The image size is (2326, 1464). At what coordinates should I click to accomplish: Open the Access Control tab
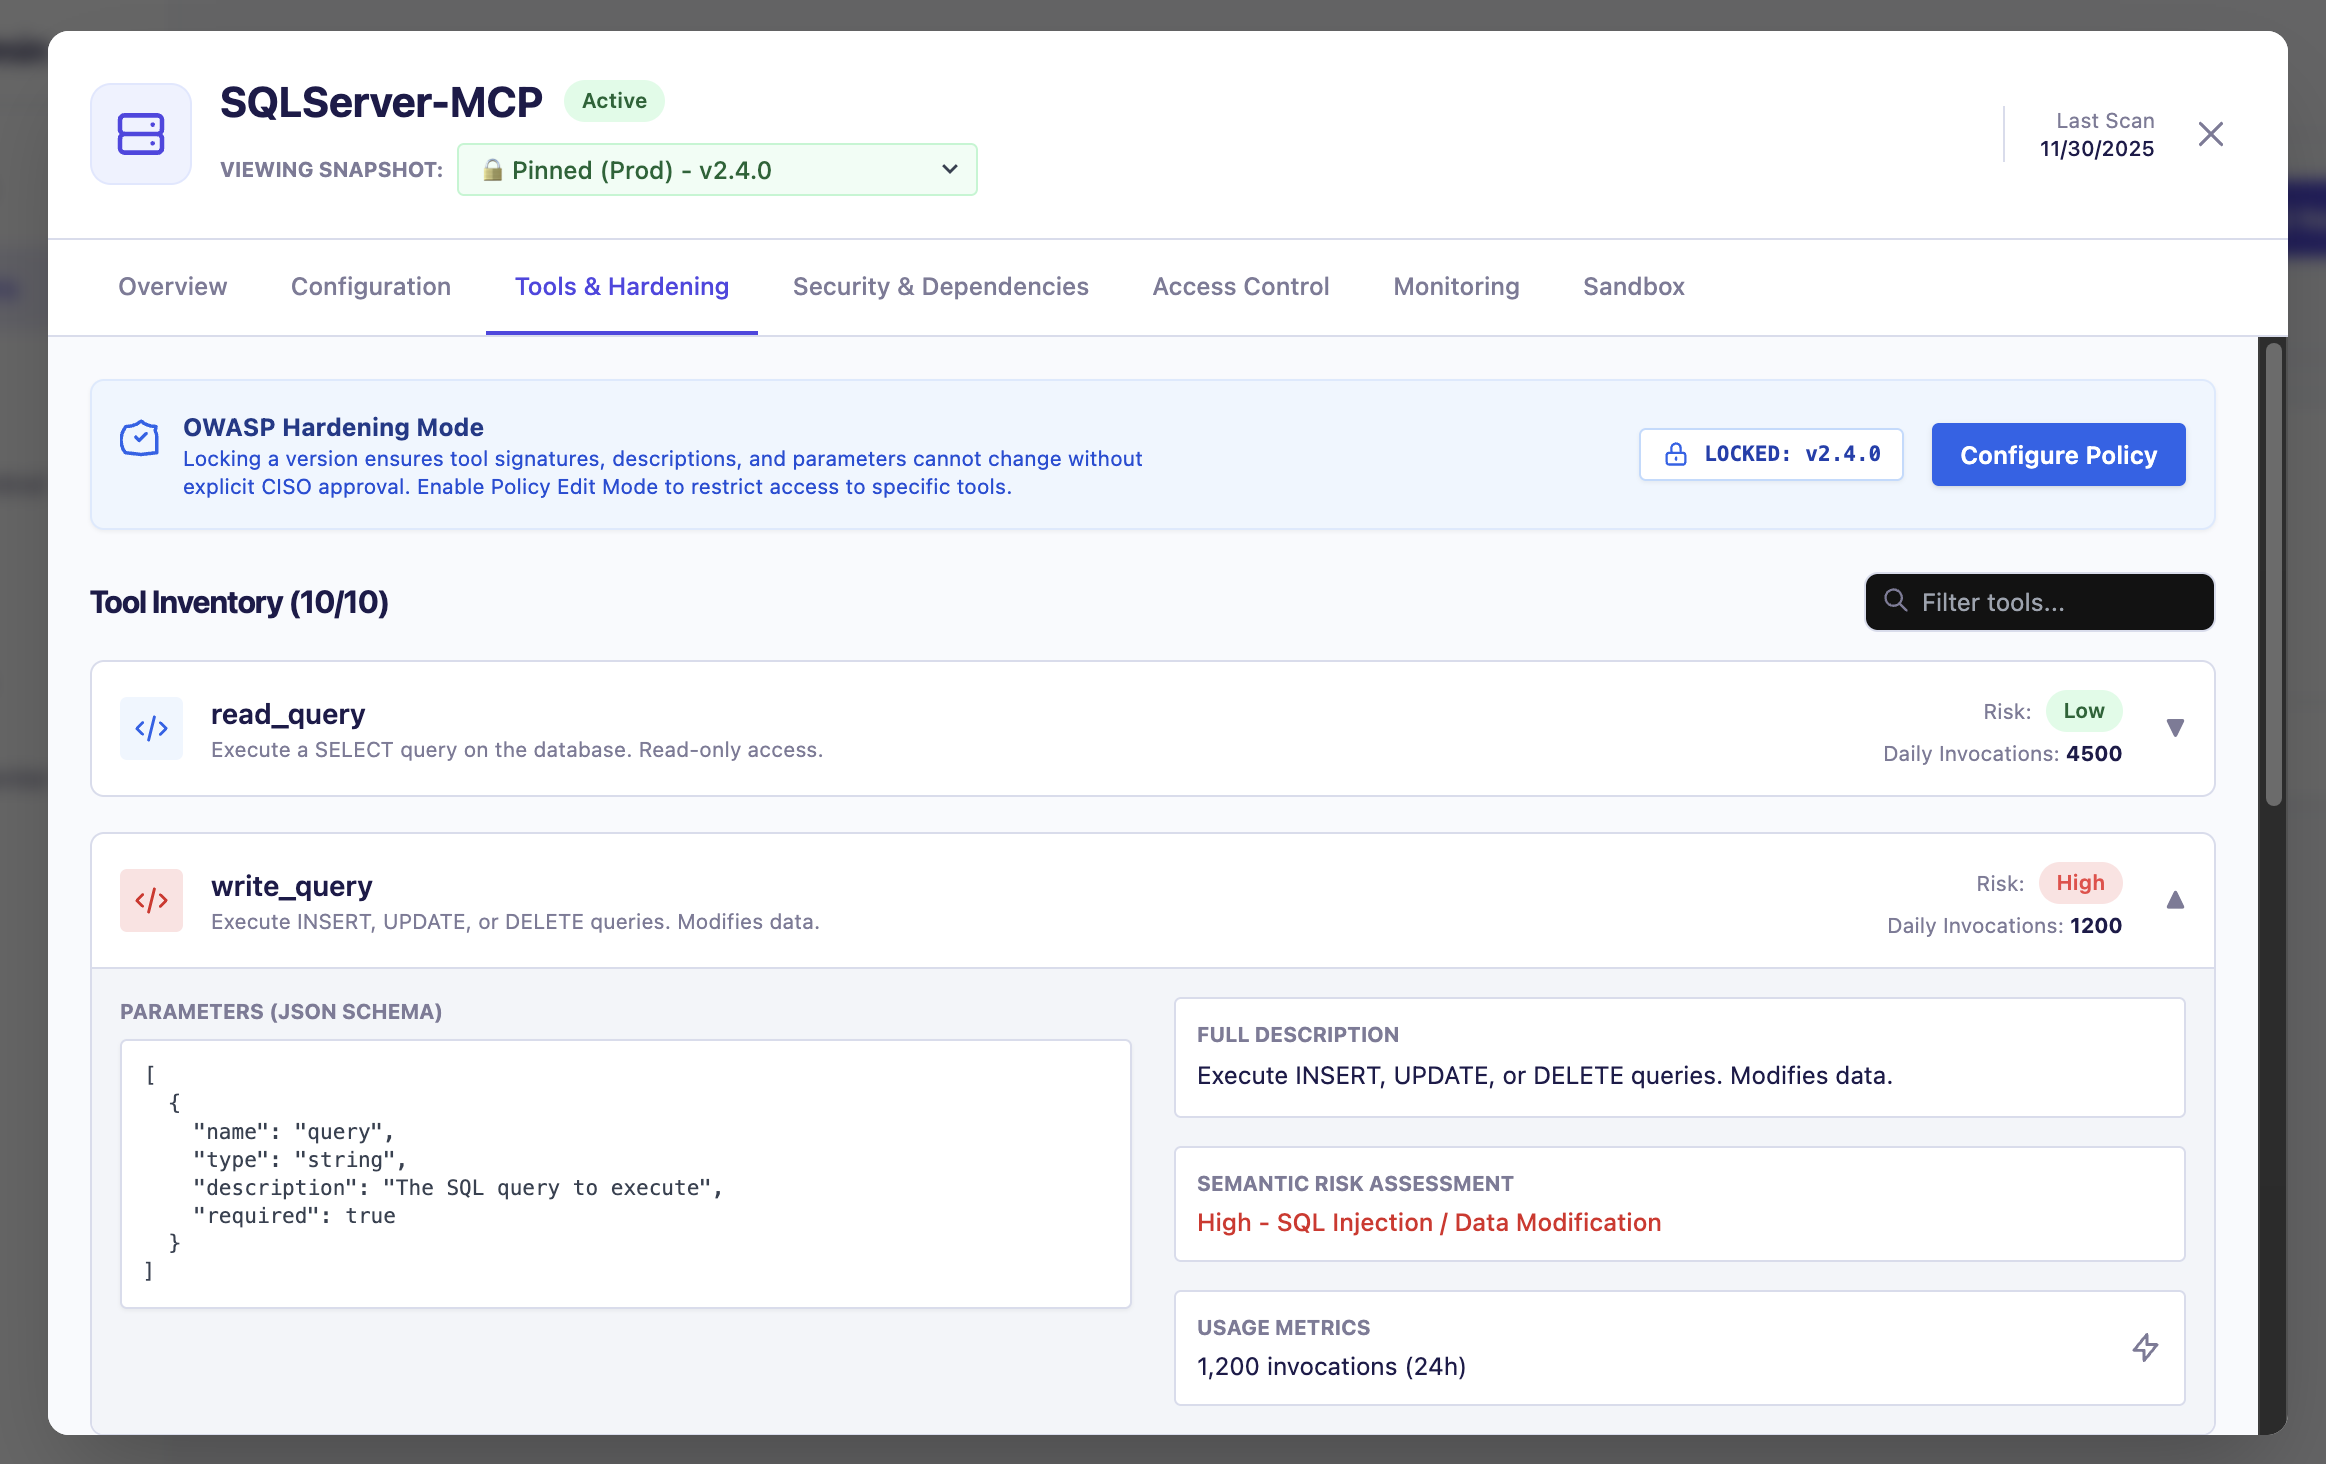1240,287
